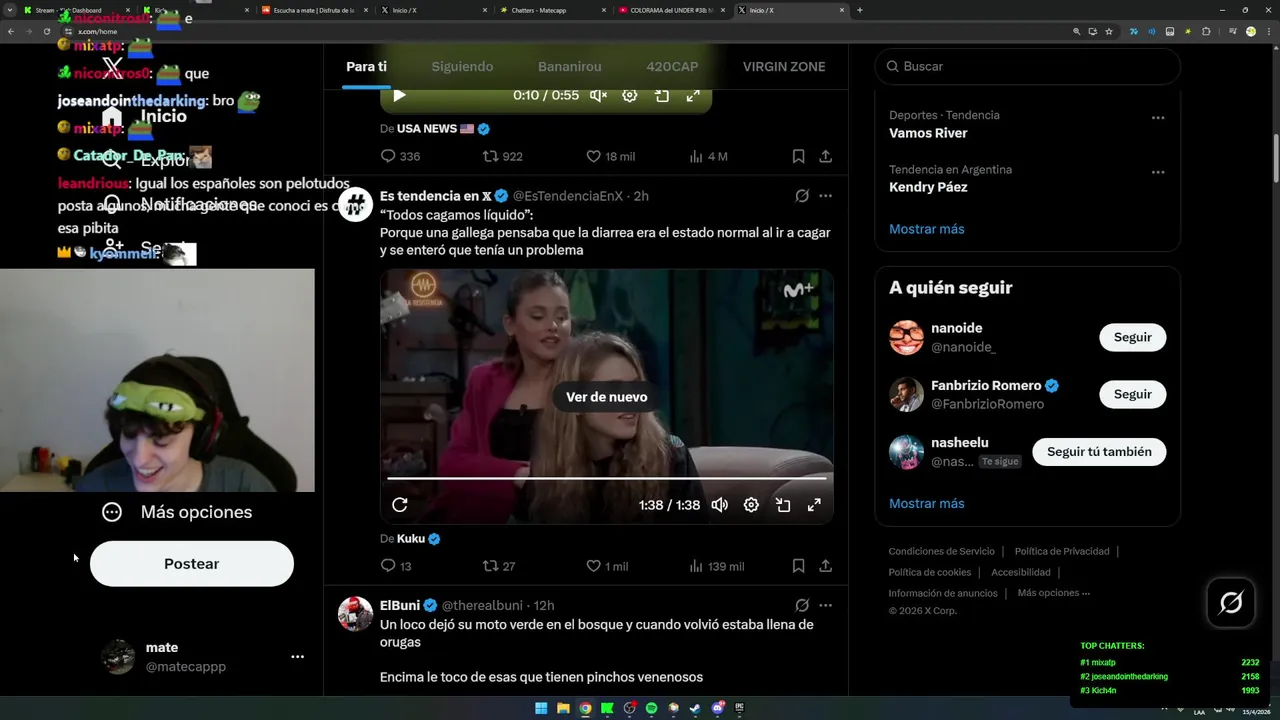
Task: Show more follow suggestions
Action: pos(927,503)
